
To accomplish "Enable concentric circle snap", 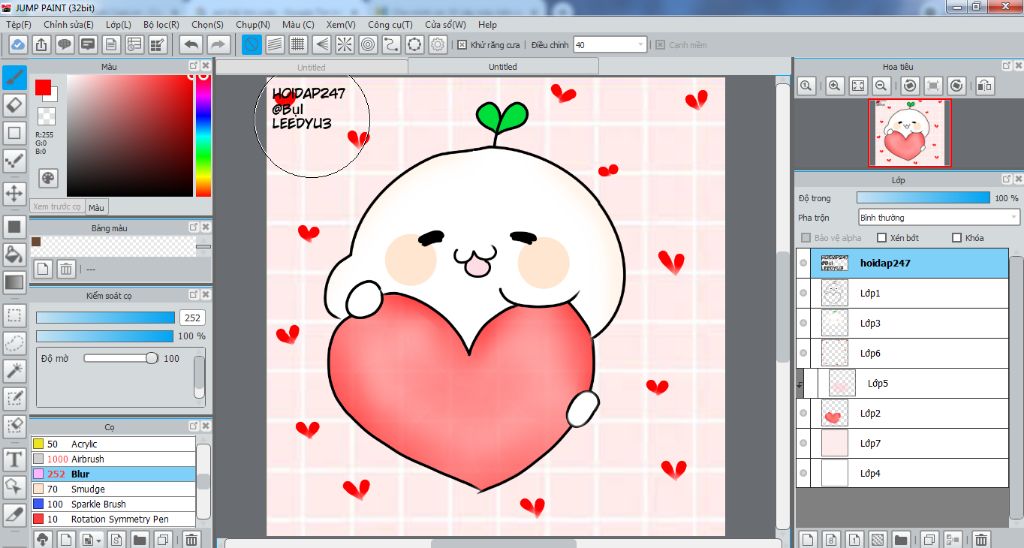I will [x=368, y=44].
